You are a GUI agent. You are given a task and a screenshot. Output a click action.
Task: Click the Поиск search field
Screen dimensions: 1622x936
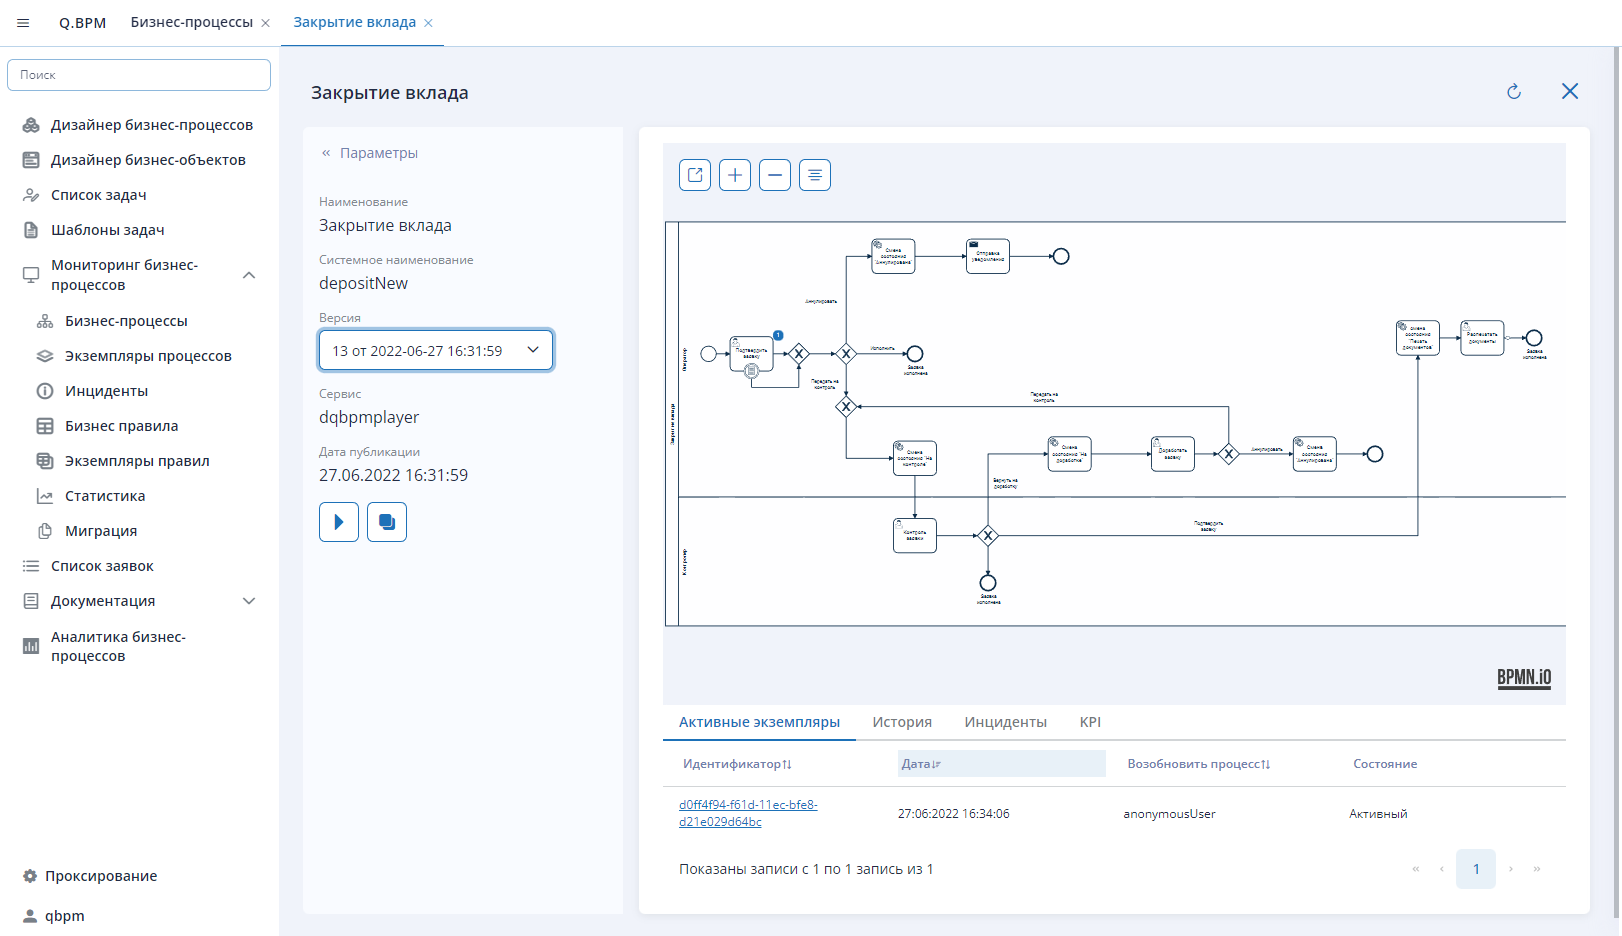(x=139, y=75)
